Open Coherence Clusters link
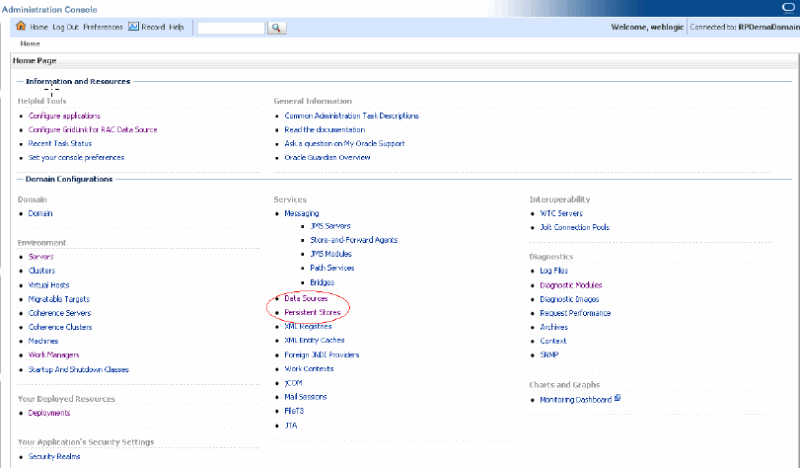 point(60,327)
